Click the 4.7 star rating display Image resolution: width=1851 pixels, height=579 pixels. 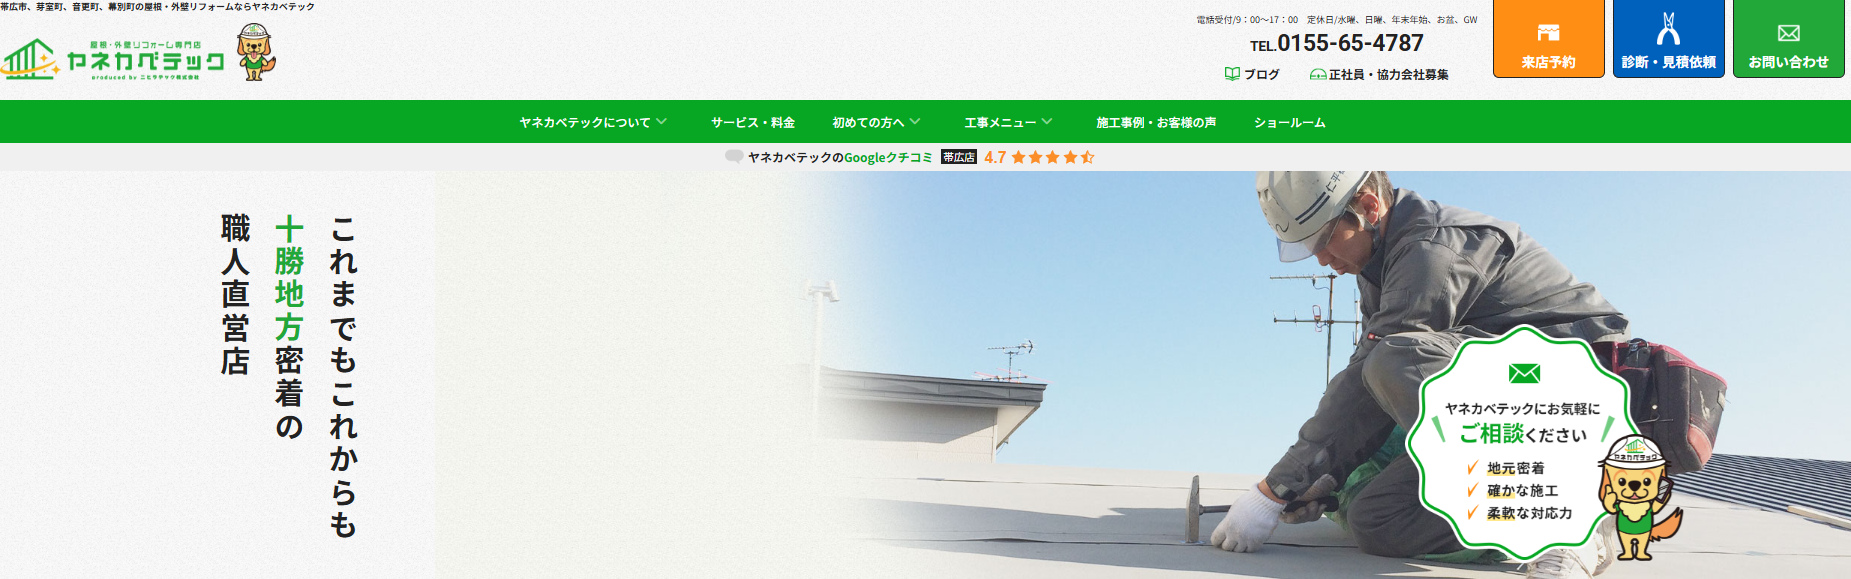pos(1039,157)
